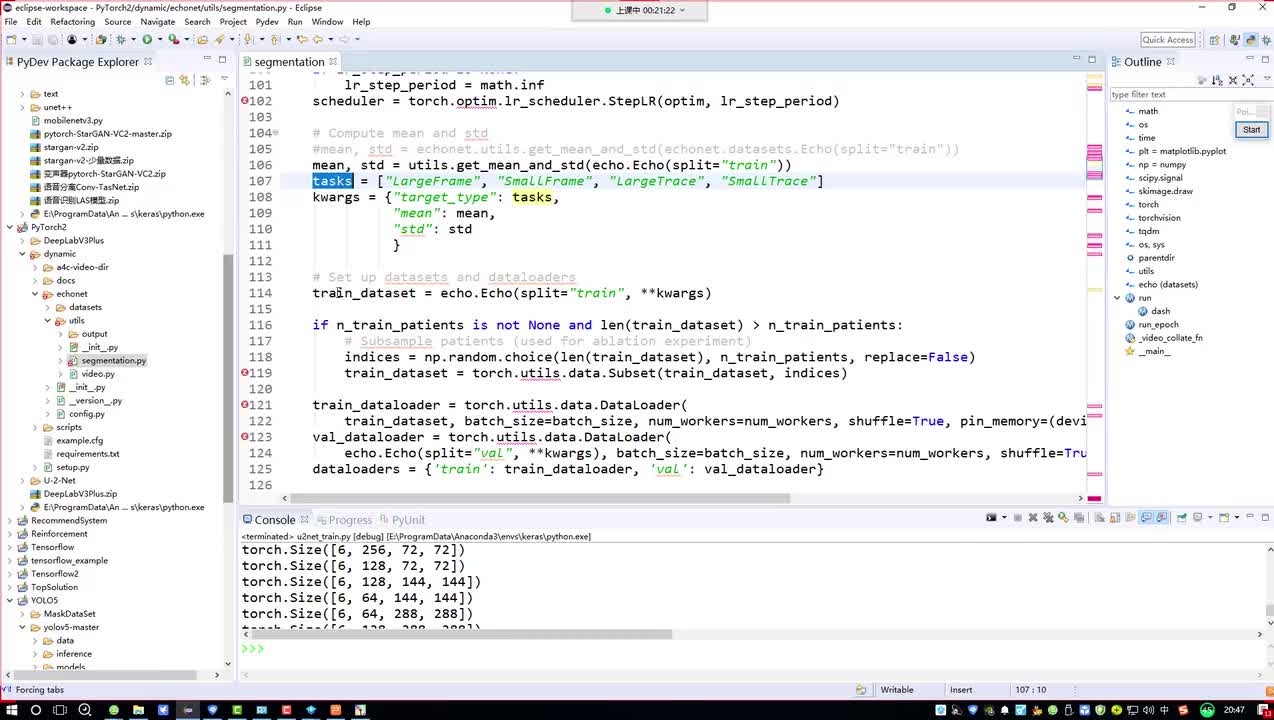Click the Start button in Outline panel
Screen dimensions: 1274x720
pyautogui.click(x=1251, y=130)
